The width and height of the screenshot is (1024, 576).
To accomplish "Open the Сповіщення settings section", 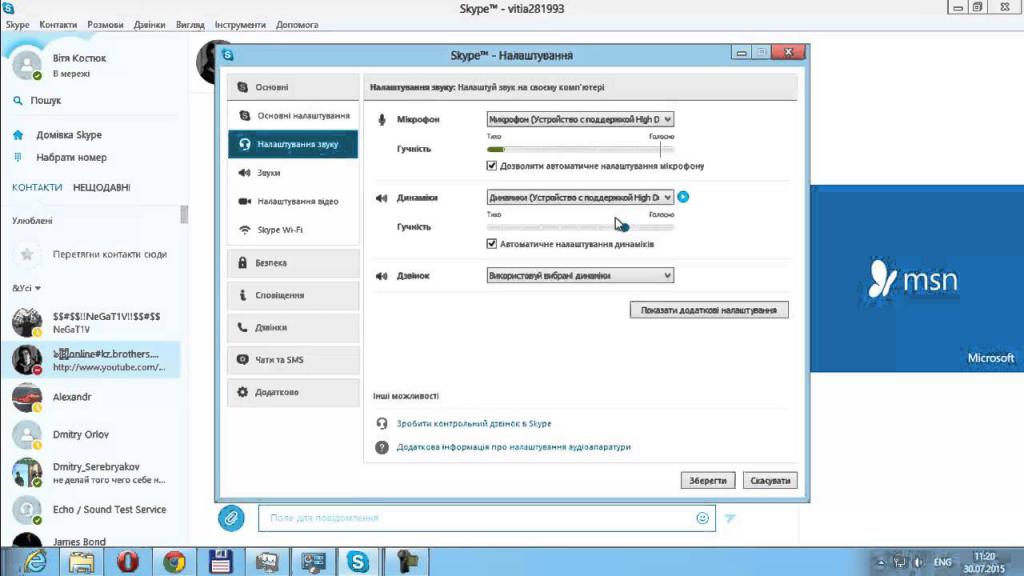I will [293, 295].
